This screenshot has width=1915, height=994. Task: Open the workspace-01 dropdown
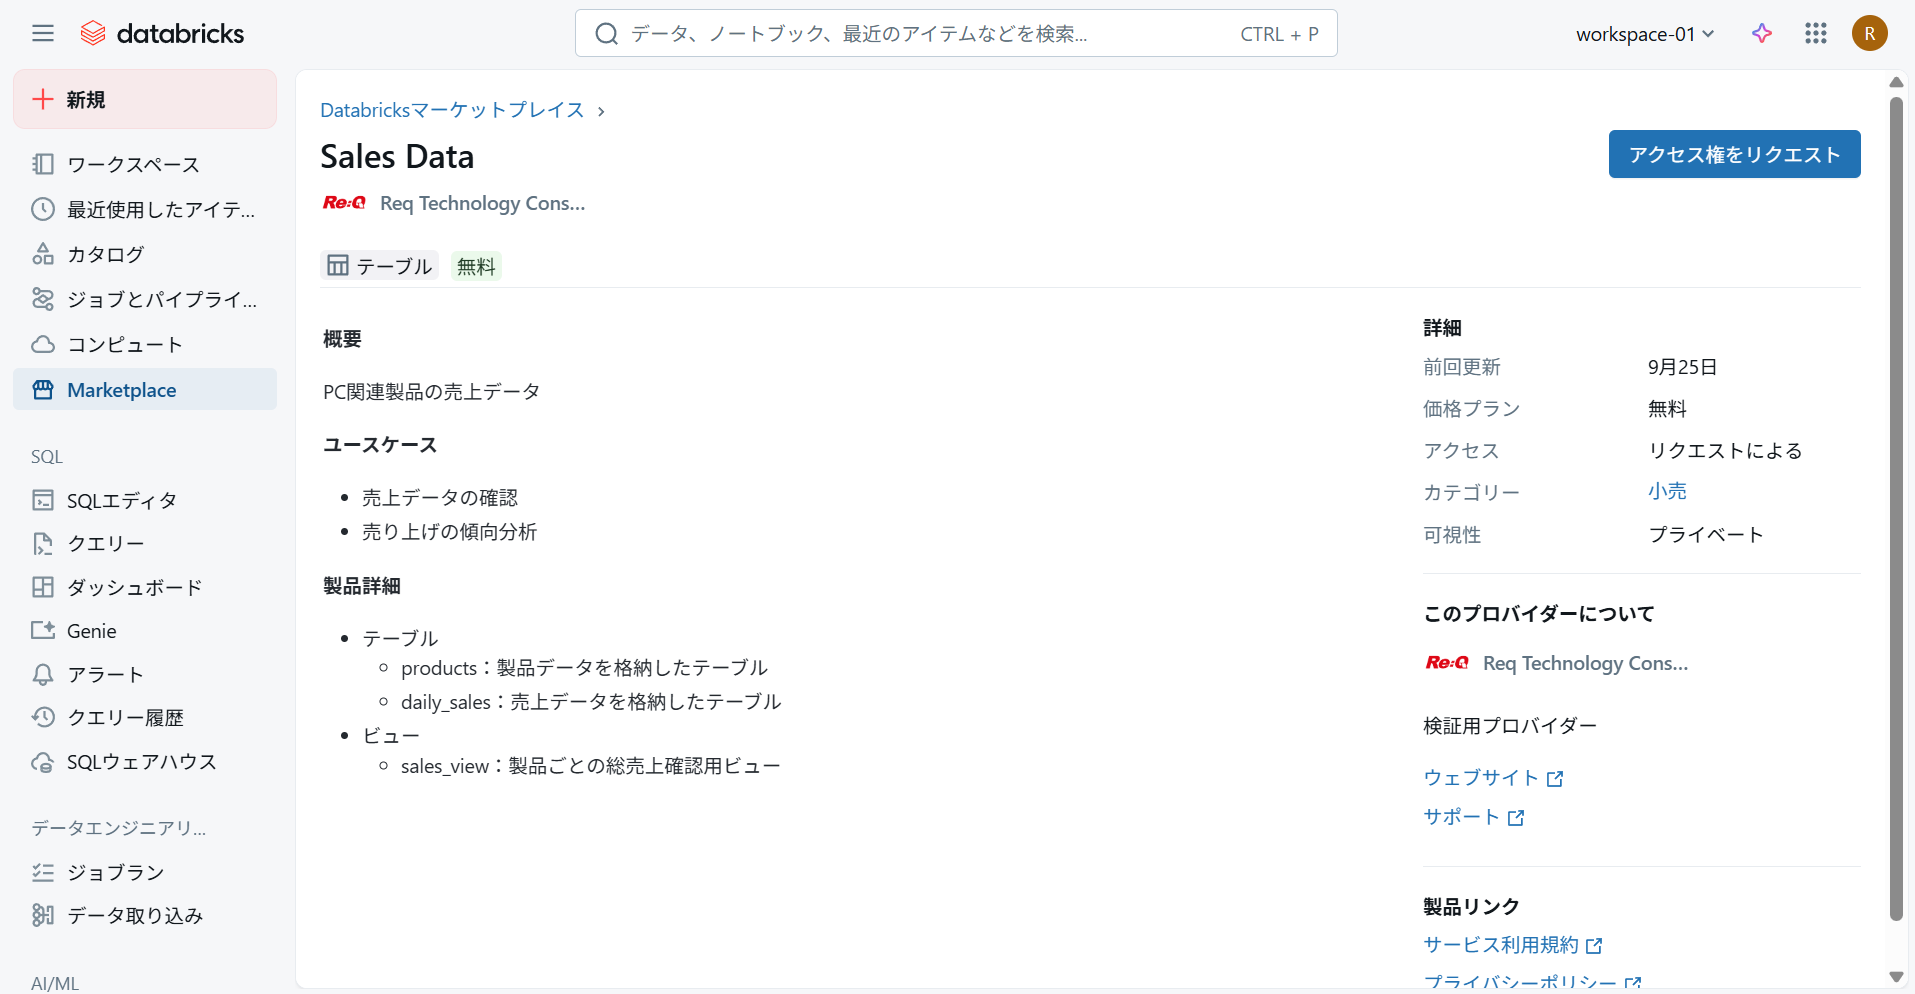[x=1645, y=34]
